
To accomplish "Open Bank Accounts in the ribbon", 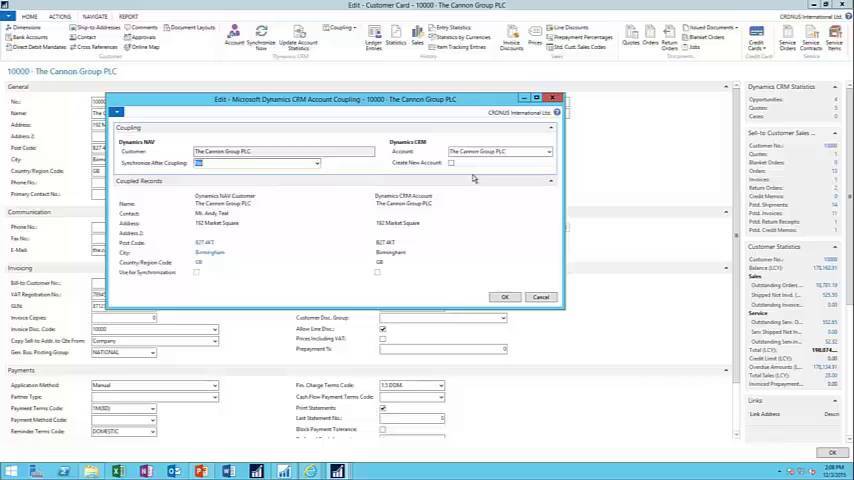I will coord(27,37).
